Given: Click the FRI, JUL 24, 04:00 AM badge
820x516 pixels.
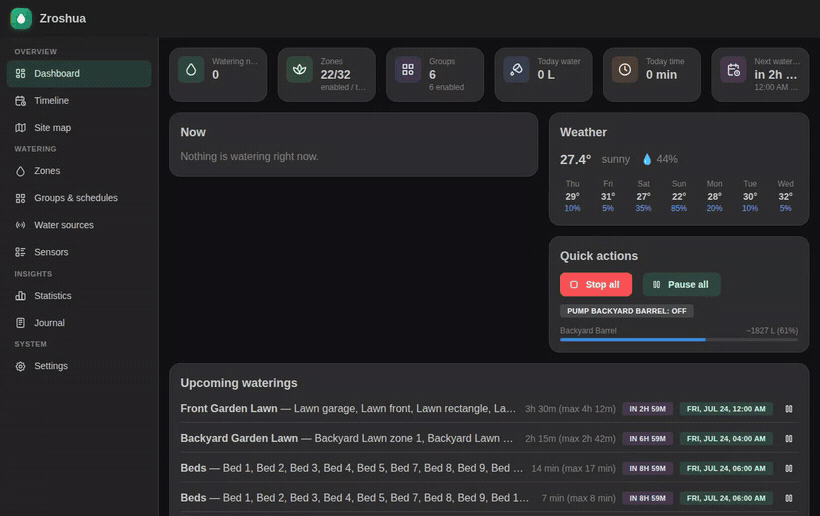Looking at the screenshot, I should 726,439.
